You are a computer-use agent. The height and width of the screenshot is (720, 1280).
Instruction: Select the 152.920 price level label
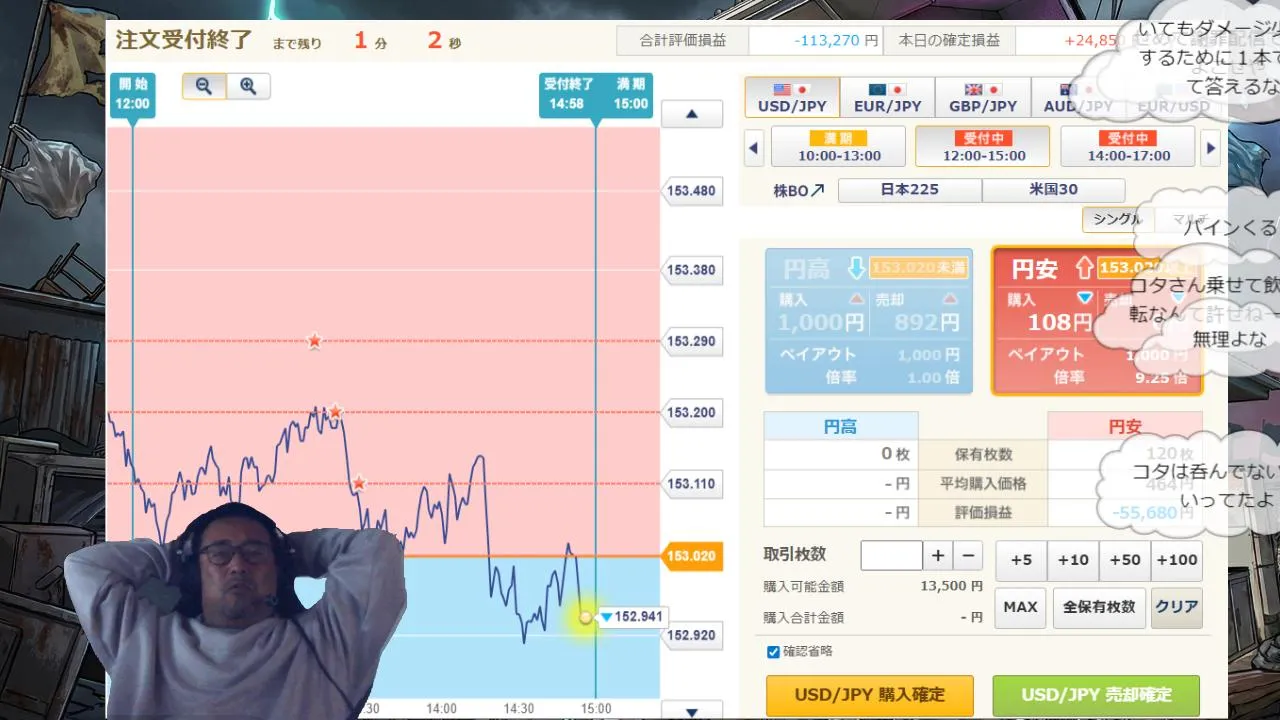point(692,635)
